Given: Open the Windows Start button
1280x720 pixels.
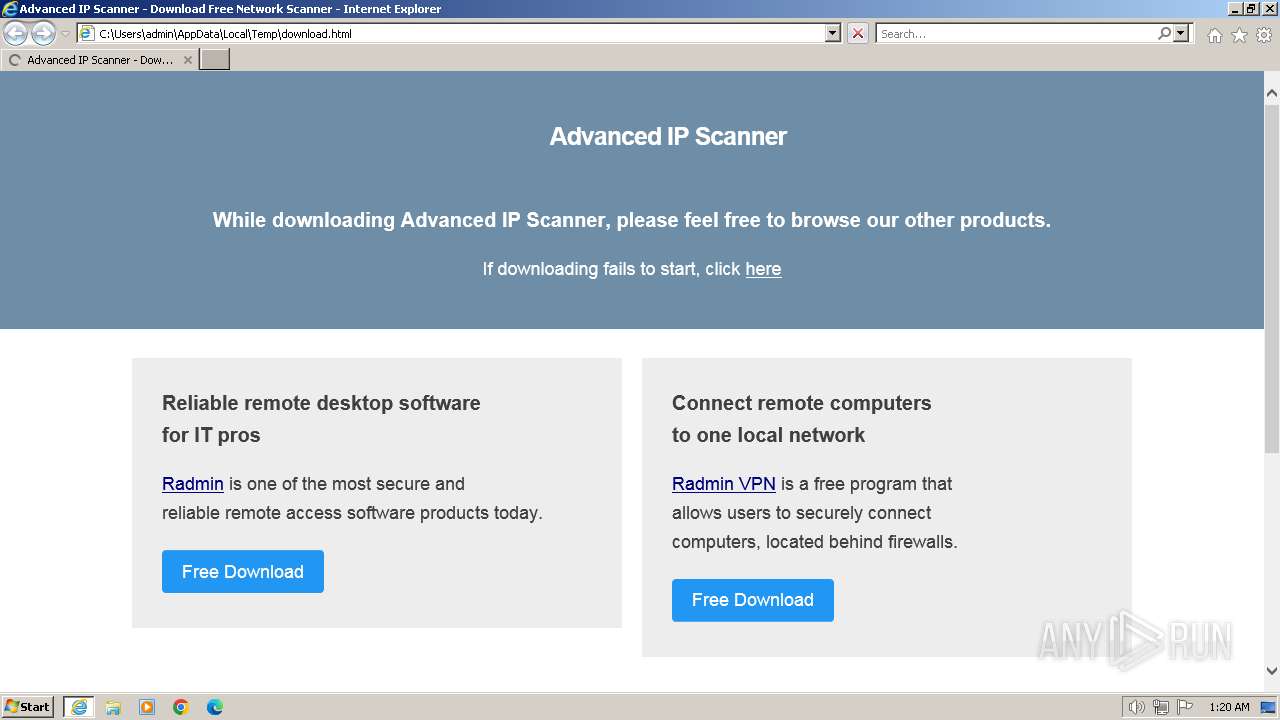Looking at the screenshot, I should click(28, 706).
